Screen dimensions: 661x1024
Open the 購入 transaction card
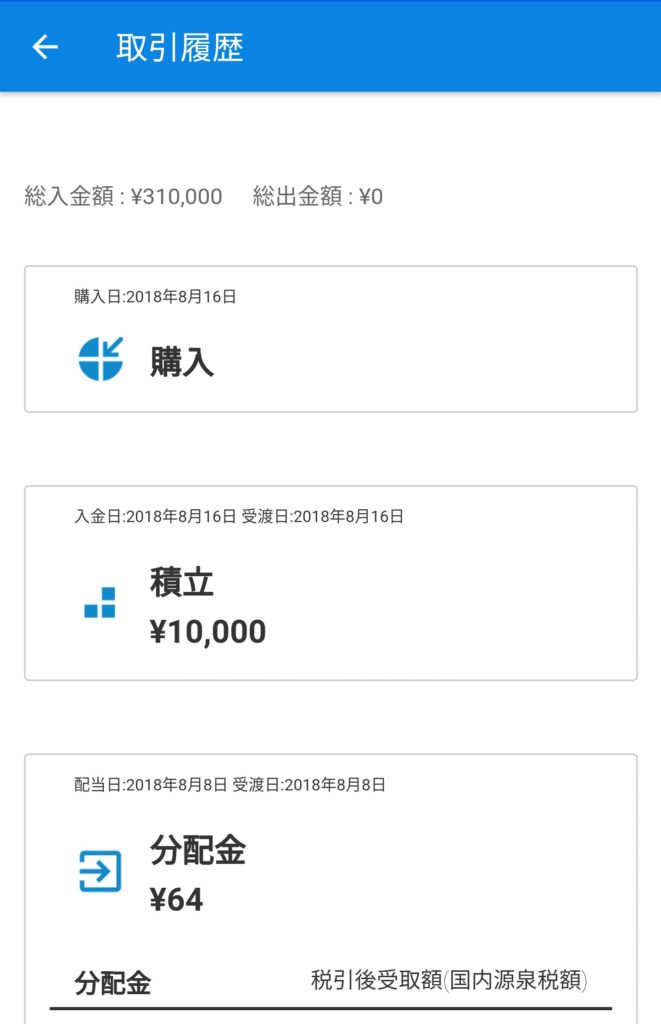[330, 339]
